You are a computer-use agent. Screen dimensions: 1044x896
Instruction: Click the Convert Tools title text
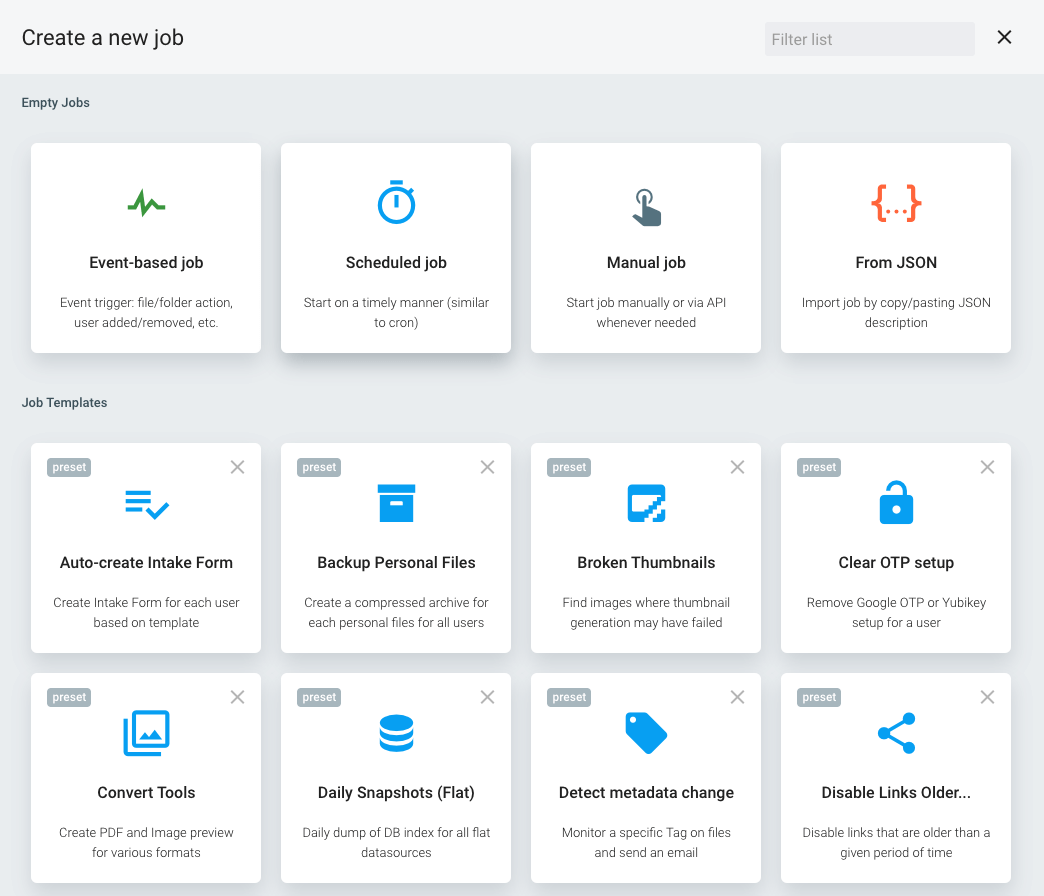(x=146, y=792)
